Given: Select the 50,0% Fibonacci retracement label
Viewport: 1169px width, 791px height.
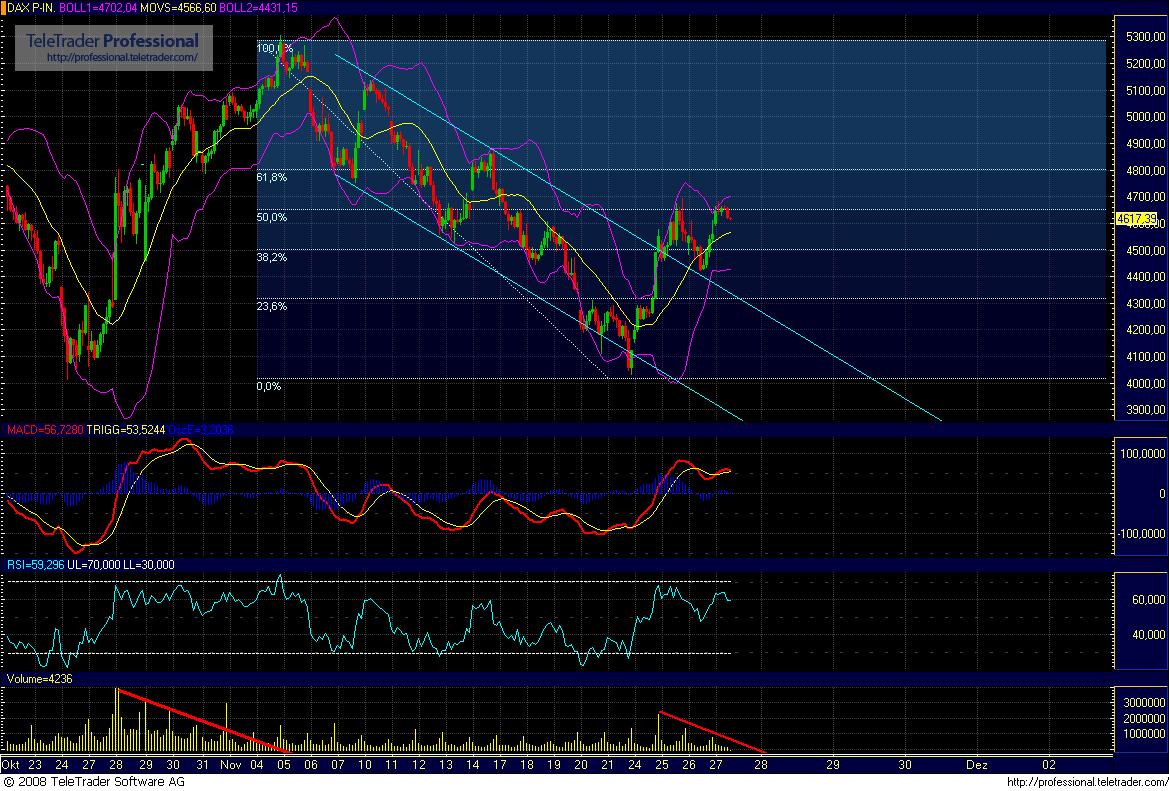Looking at the screenshot, I should [x=272, y=217].
